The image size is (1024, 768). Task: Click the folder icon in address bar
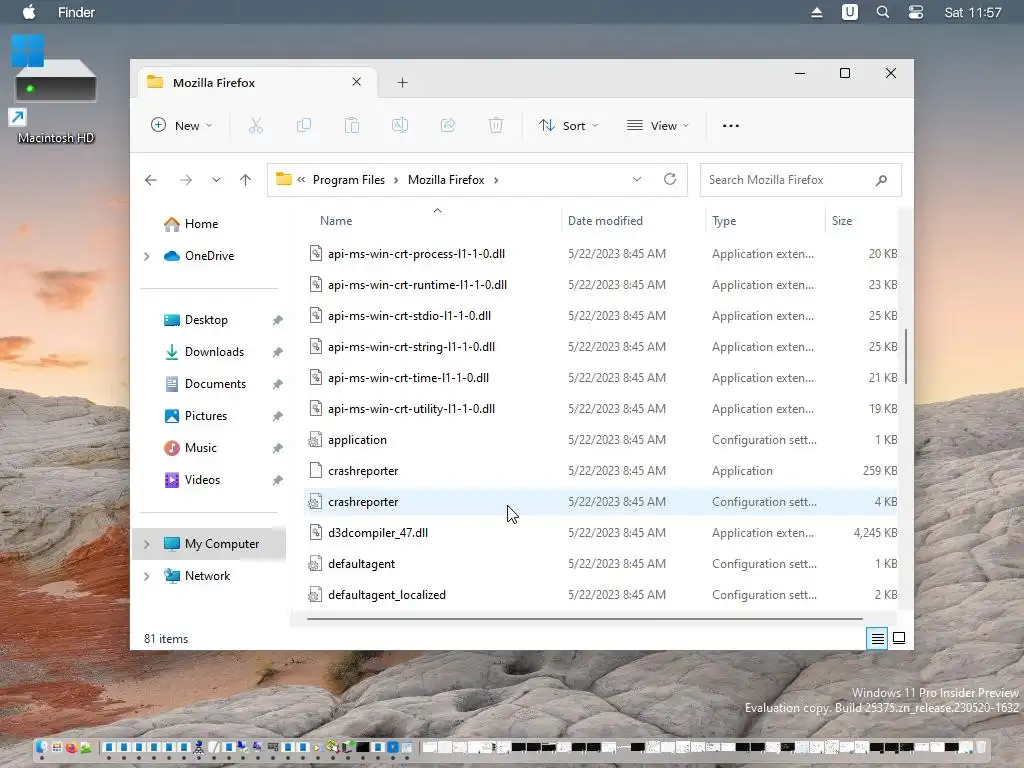point(283,179)
